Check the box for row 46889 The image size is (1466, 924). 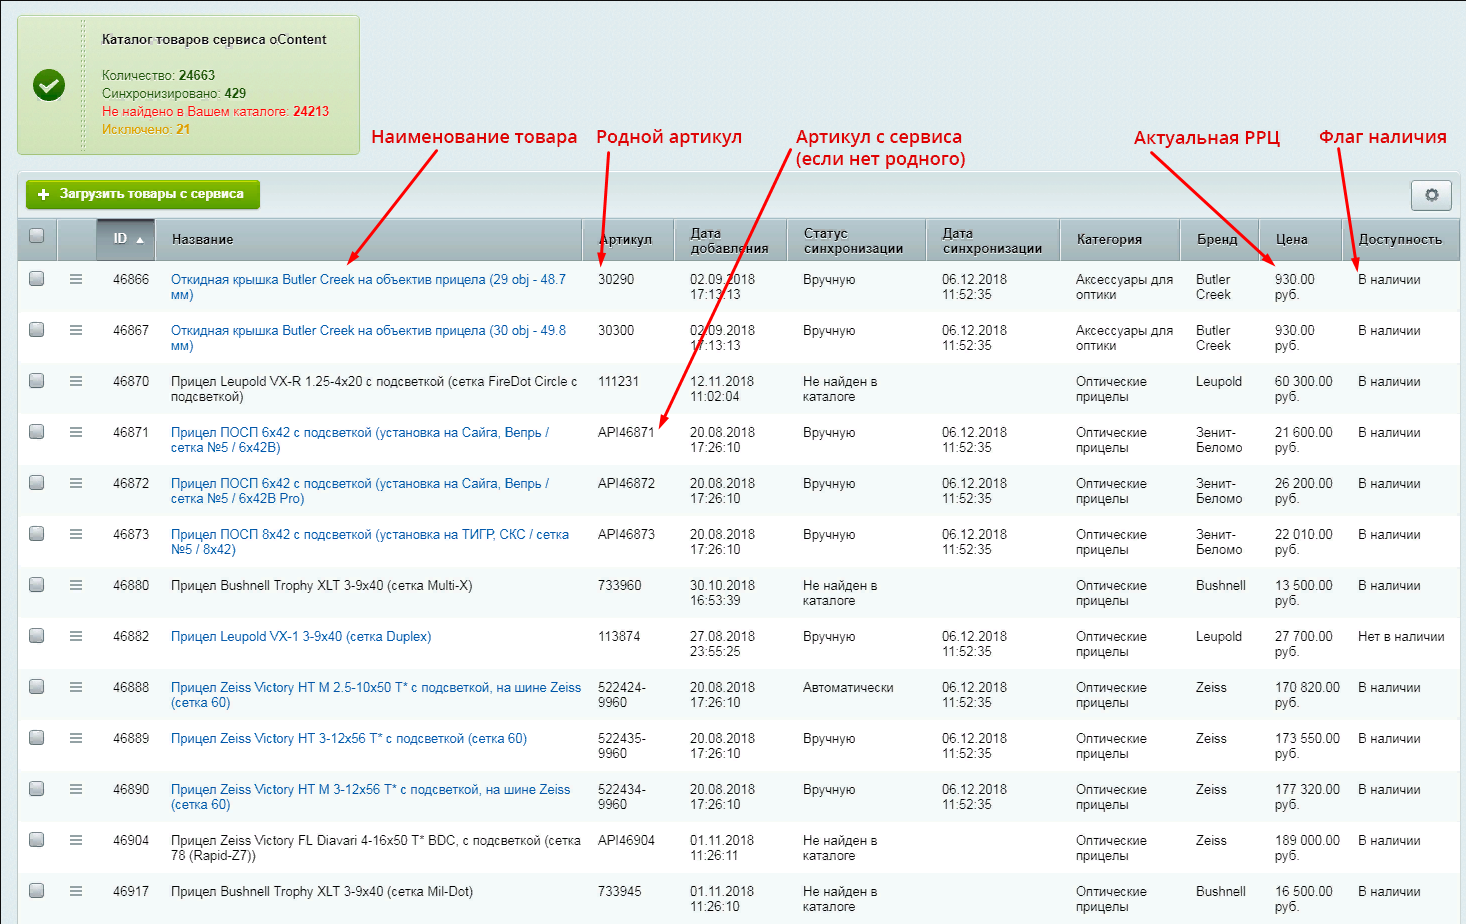(37, 737)
